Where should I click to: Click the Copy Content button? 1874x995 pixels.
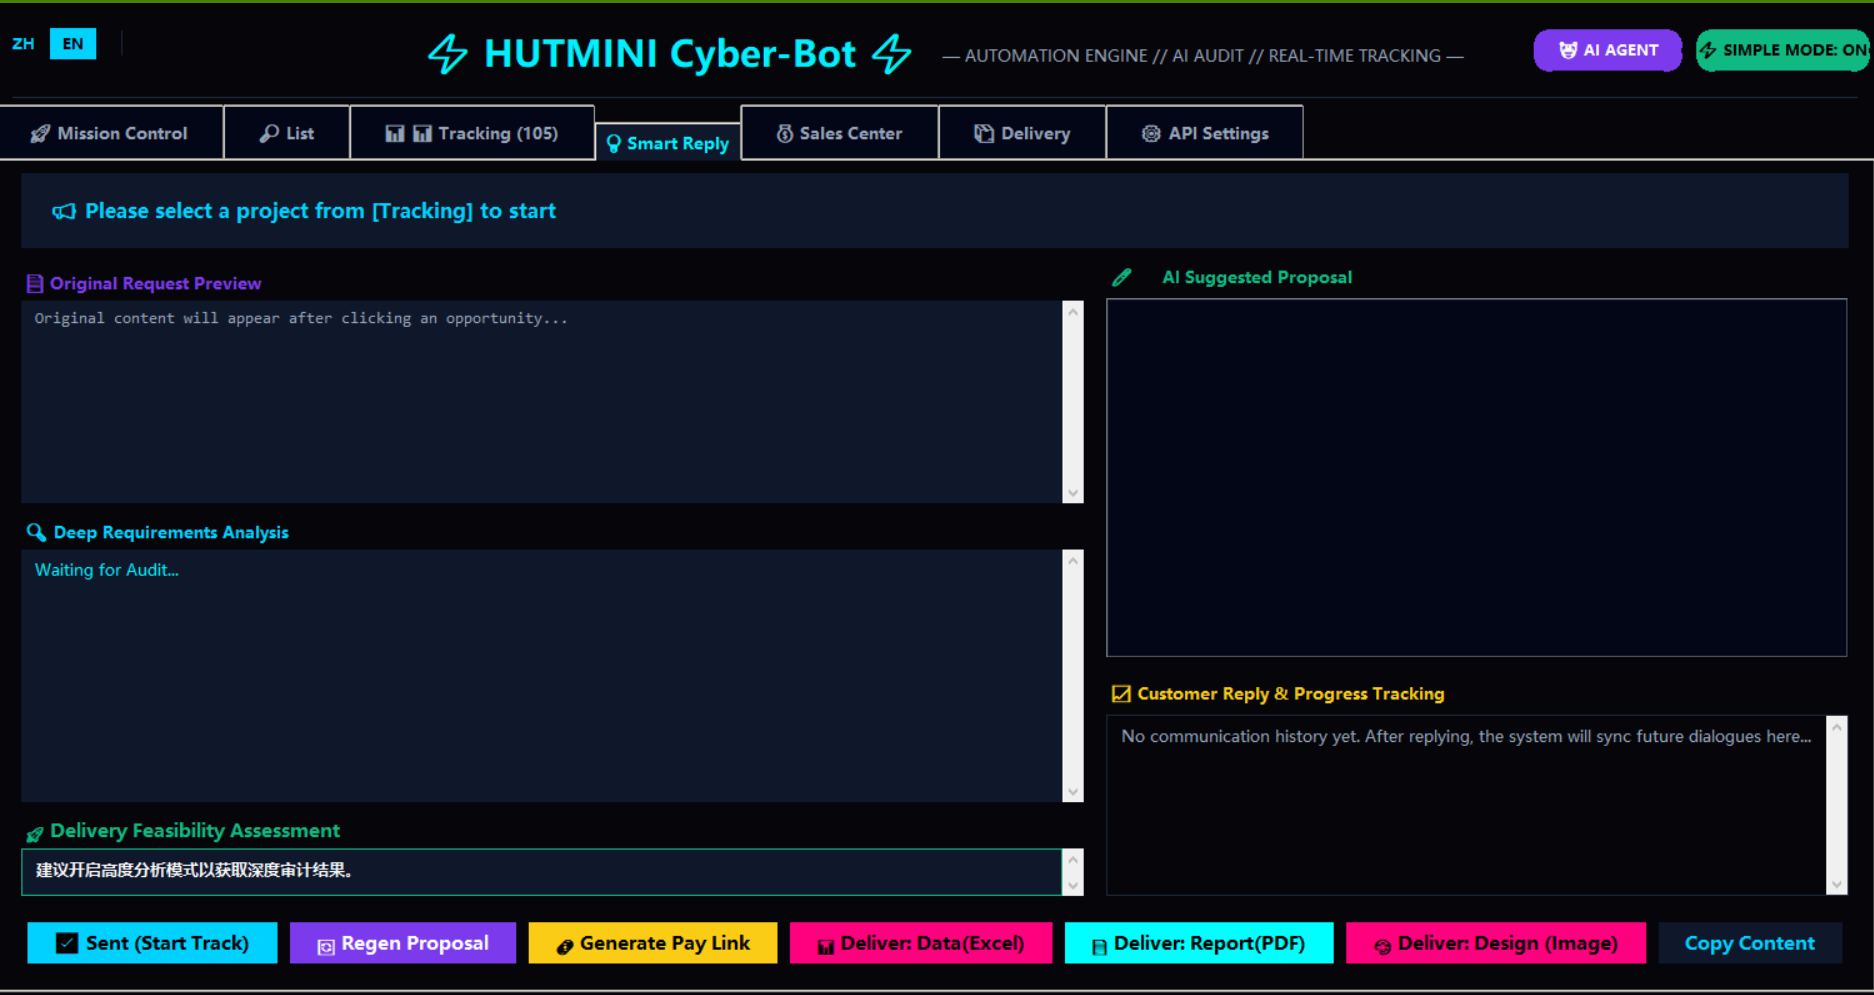(1750, 942)
